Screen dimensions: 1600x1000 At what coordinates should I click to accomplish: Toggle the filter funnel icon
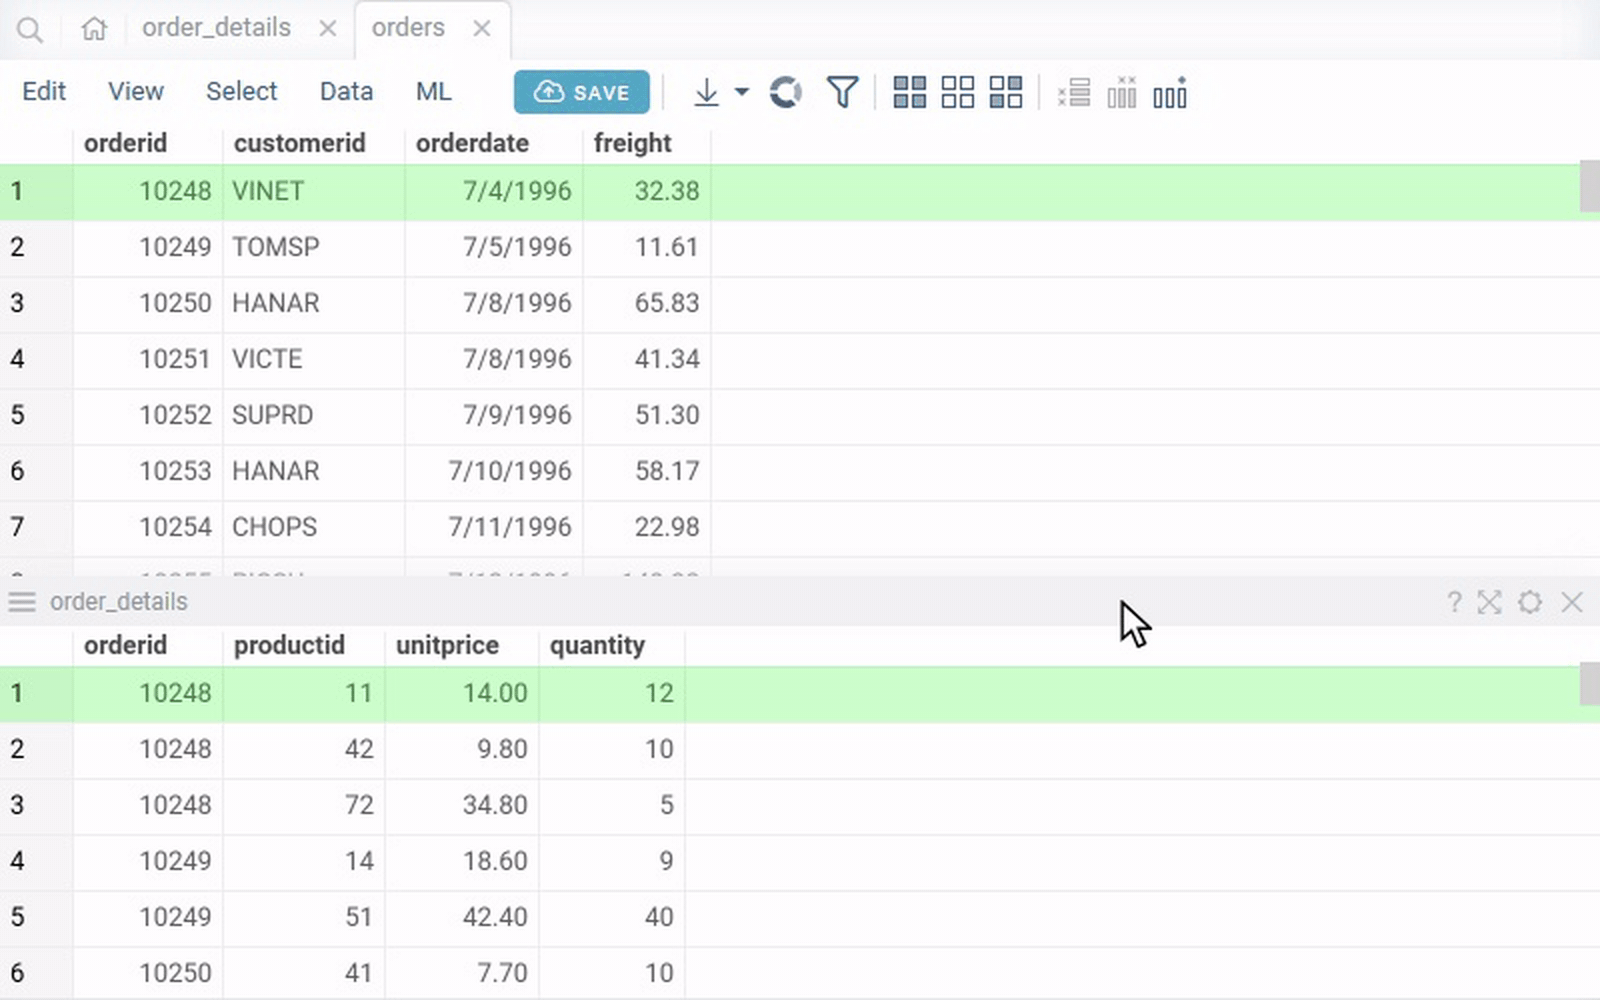click(x=842, y=93)
